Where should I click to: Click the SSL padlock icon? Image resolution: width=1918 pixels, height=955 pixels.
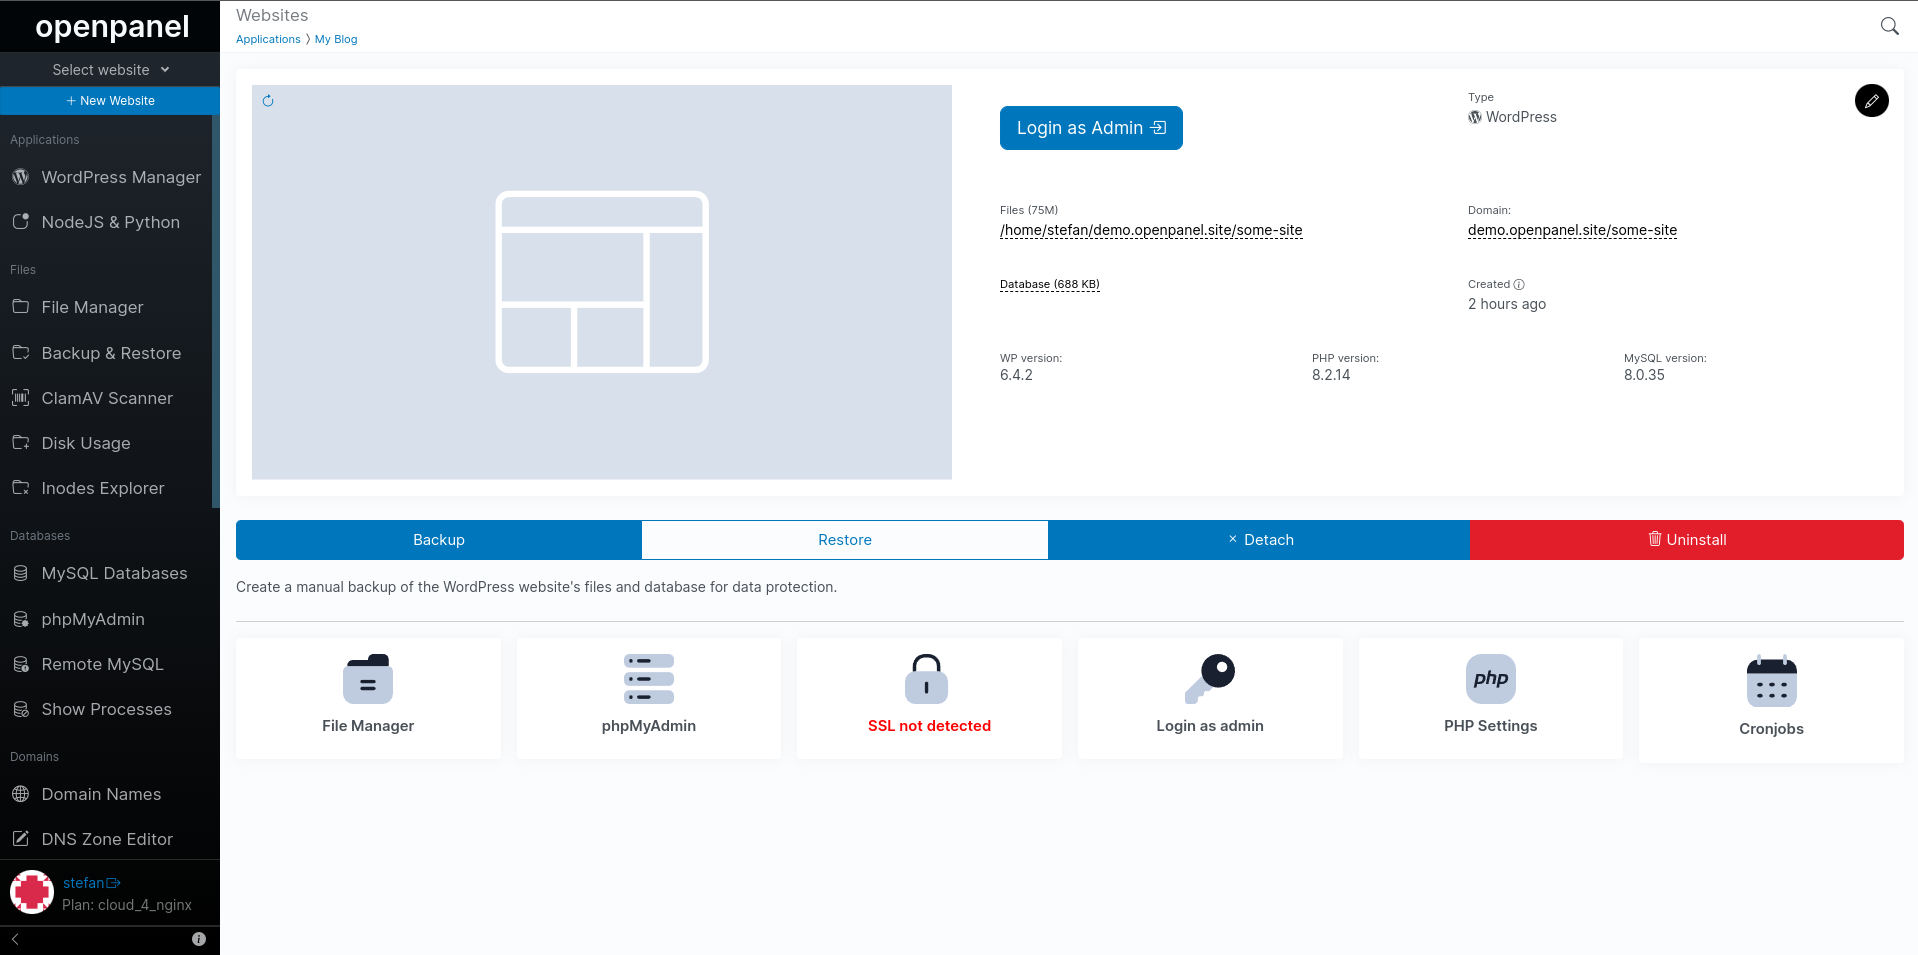tap(927, 679)
